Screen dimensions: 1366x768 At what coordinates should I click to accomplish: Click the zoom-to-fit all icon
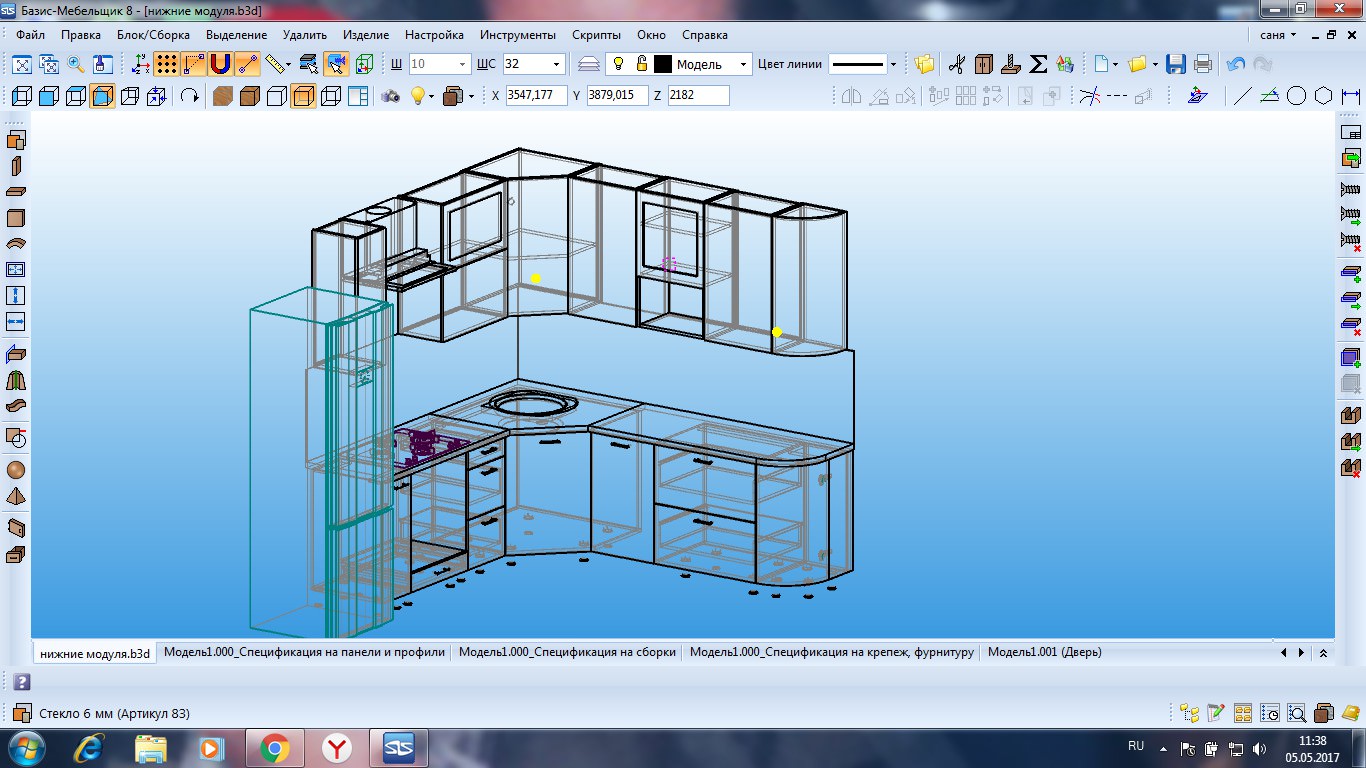tap(22, 64)
